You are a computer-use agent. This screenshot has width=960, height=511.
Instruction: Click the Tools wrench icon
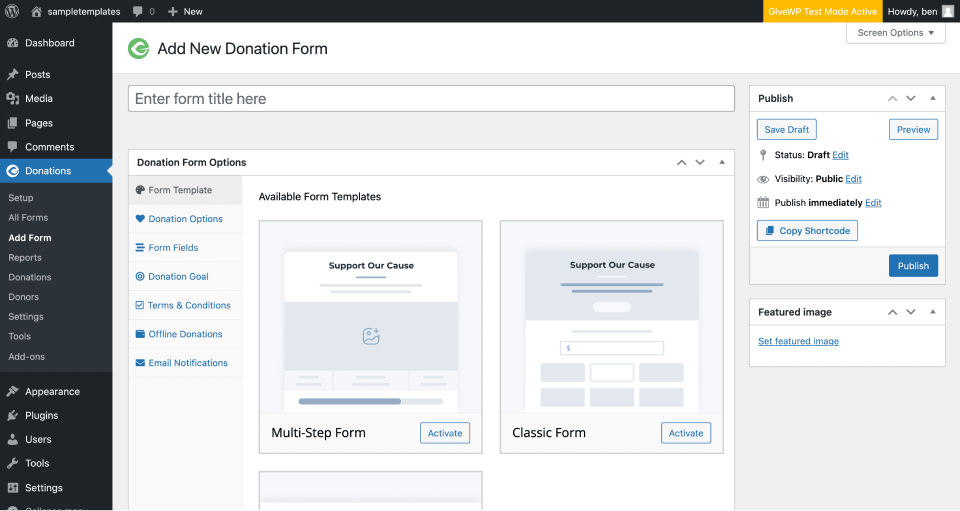click(x=12, y=463)
